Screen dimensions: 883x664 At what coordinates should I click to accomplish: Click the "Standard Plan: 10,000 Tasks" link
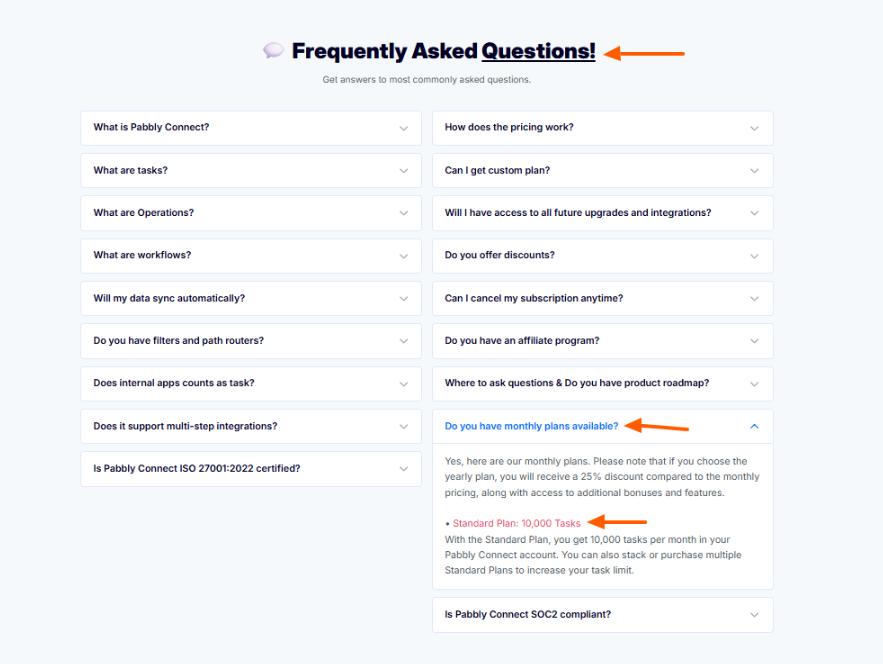tap(516, 523)
